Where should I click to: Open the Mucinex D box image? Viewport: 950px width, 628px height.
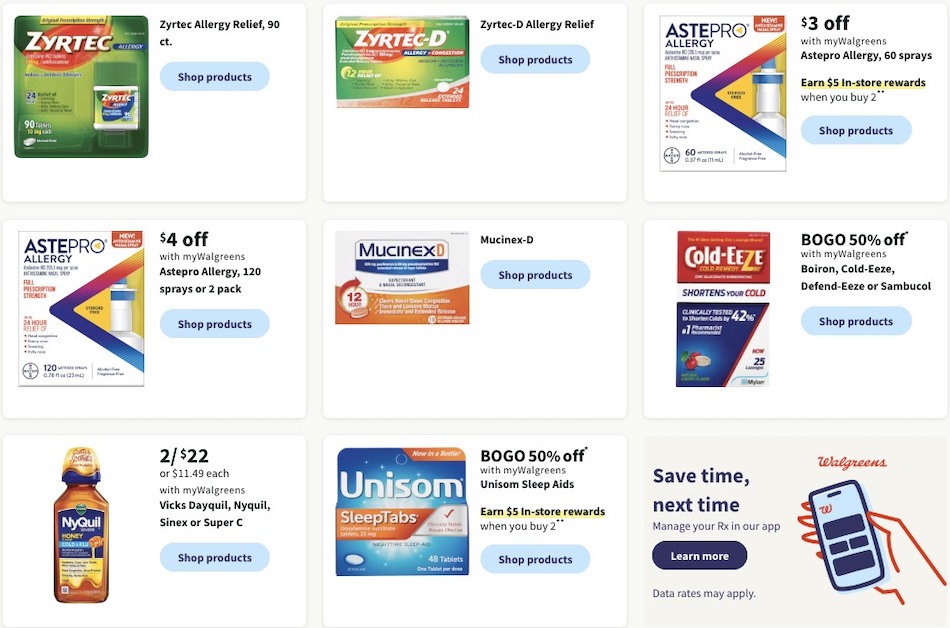click(402, 277)
